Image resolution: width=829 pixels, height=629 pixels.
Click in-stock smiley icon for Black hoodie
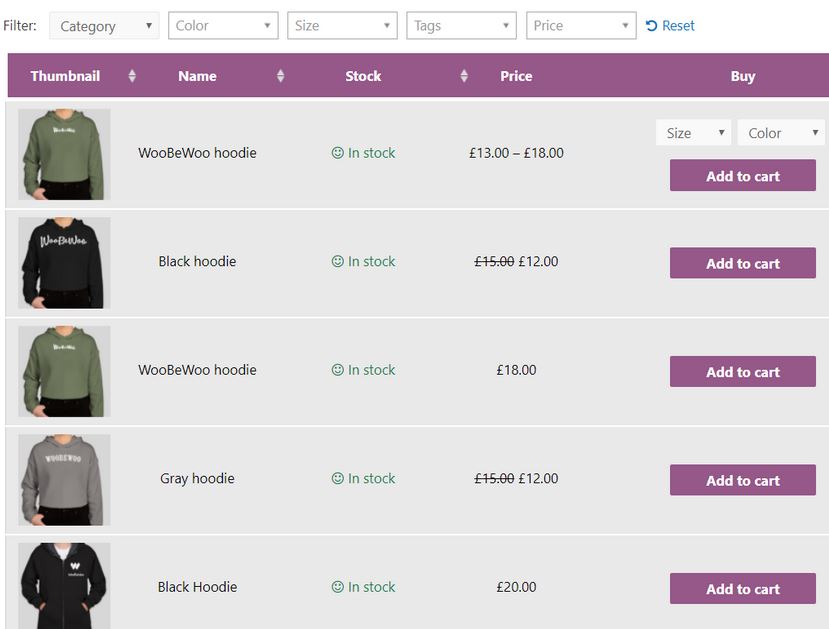pos(337,261)
